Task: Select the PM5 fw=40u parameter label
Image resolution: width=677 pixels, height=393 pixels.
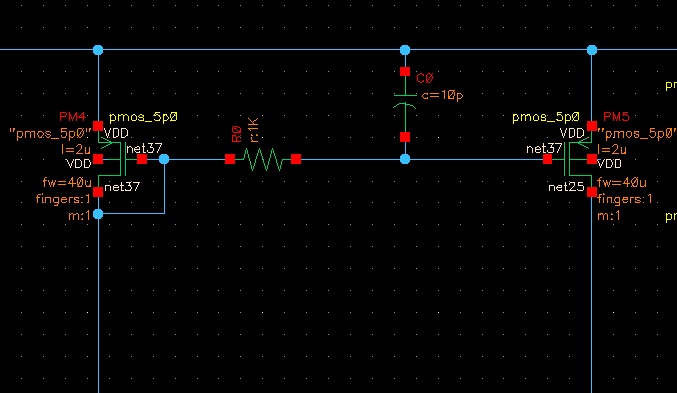Action: (622, 183)
